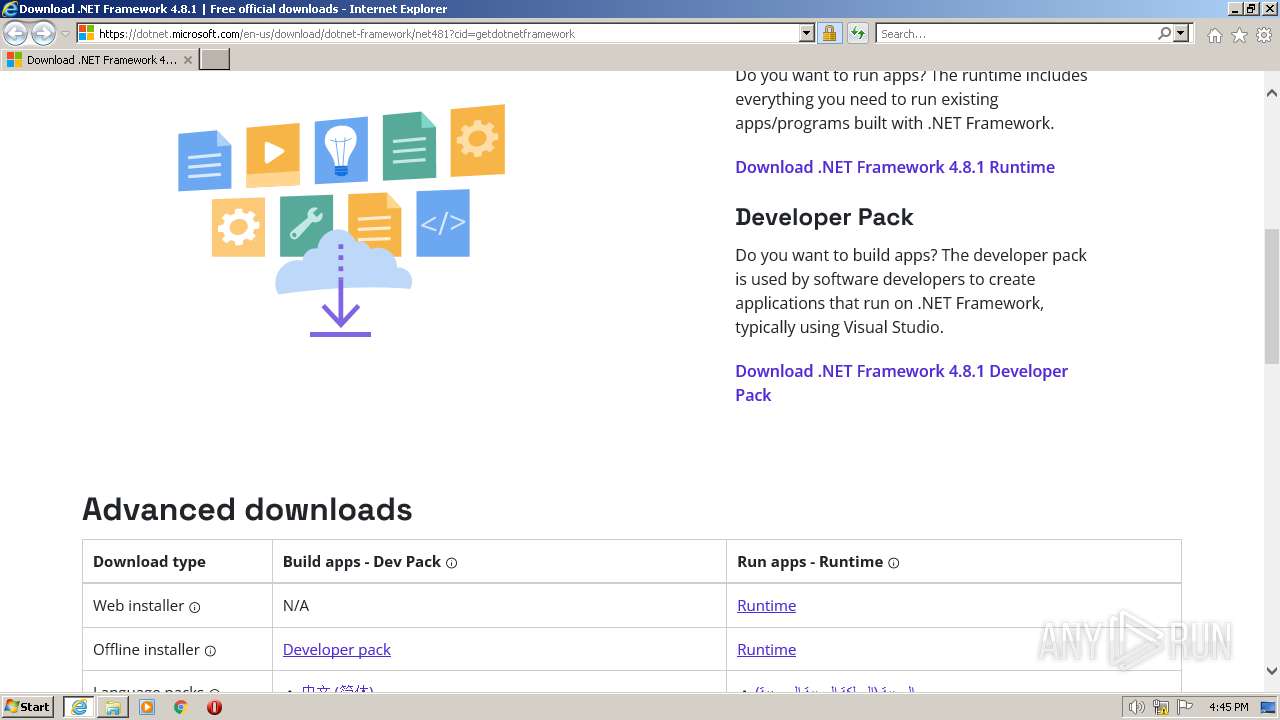Click the volume speaker tray icon
The image size is (1280, 720).
tap(1136, 707)
